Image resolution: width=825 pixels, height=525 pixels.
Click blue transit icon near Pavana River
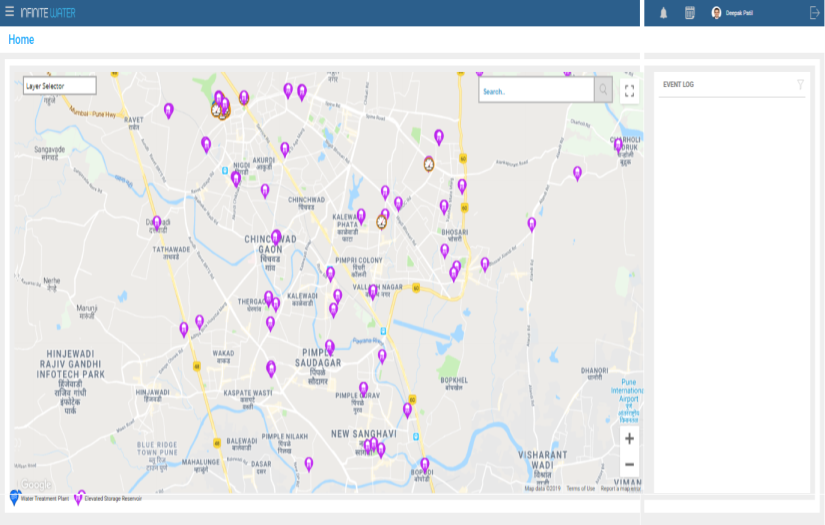click(383, 331)
